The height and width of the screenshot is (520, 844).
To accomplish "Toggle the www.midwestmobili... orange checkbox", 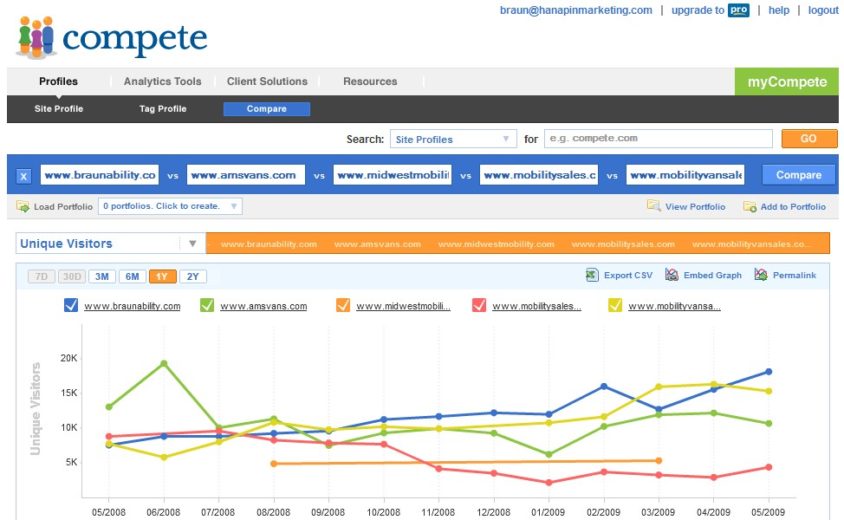I will coord(343,305).
